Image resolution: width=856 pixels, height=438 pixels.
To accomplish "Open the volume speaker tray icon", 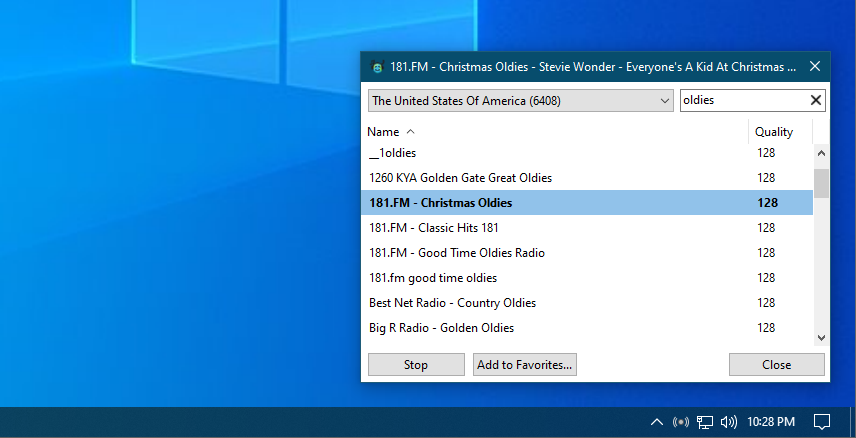I will 729,422.
